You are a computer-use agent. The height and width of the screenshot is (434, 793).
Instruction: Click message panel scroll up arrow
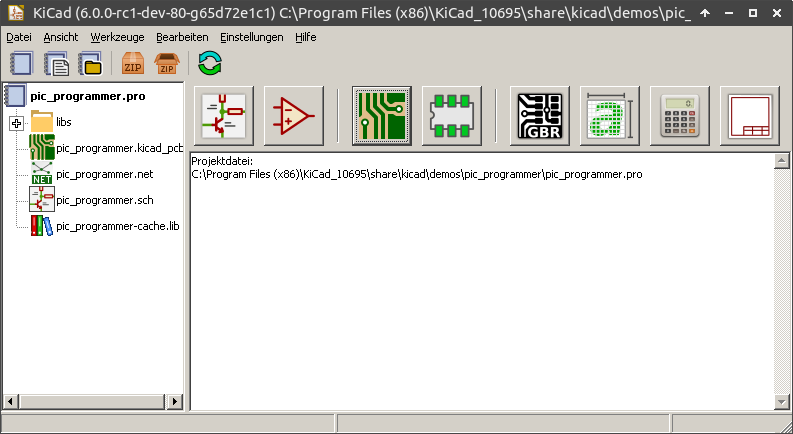coord(781,161)
